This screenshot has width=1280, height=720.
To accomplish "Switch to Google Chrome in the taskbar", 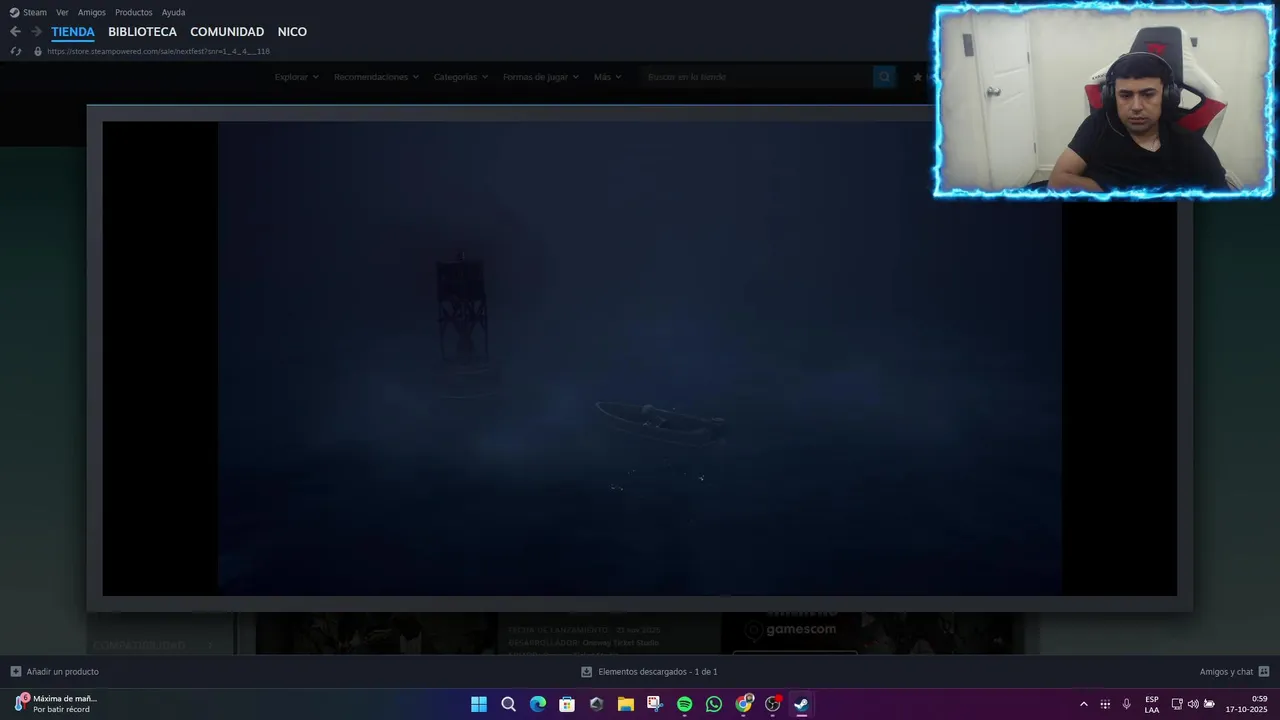I will [x=743, y=704].
